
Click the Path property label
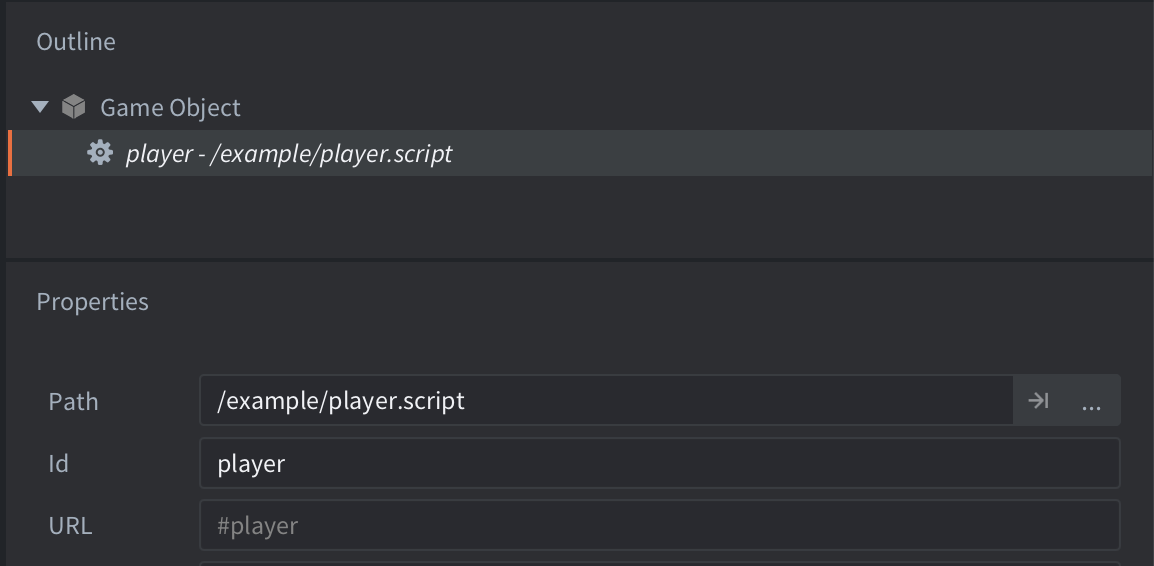(73, 401)
